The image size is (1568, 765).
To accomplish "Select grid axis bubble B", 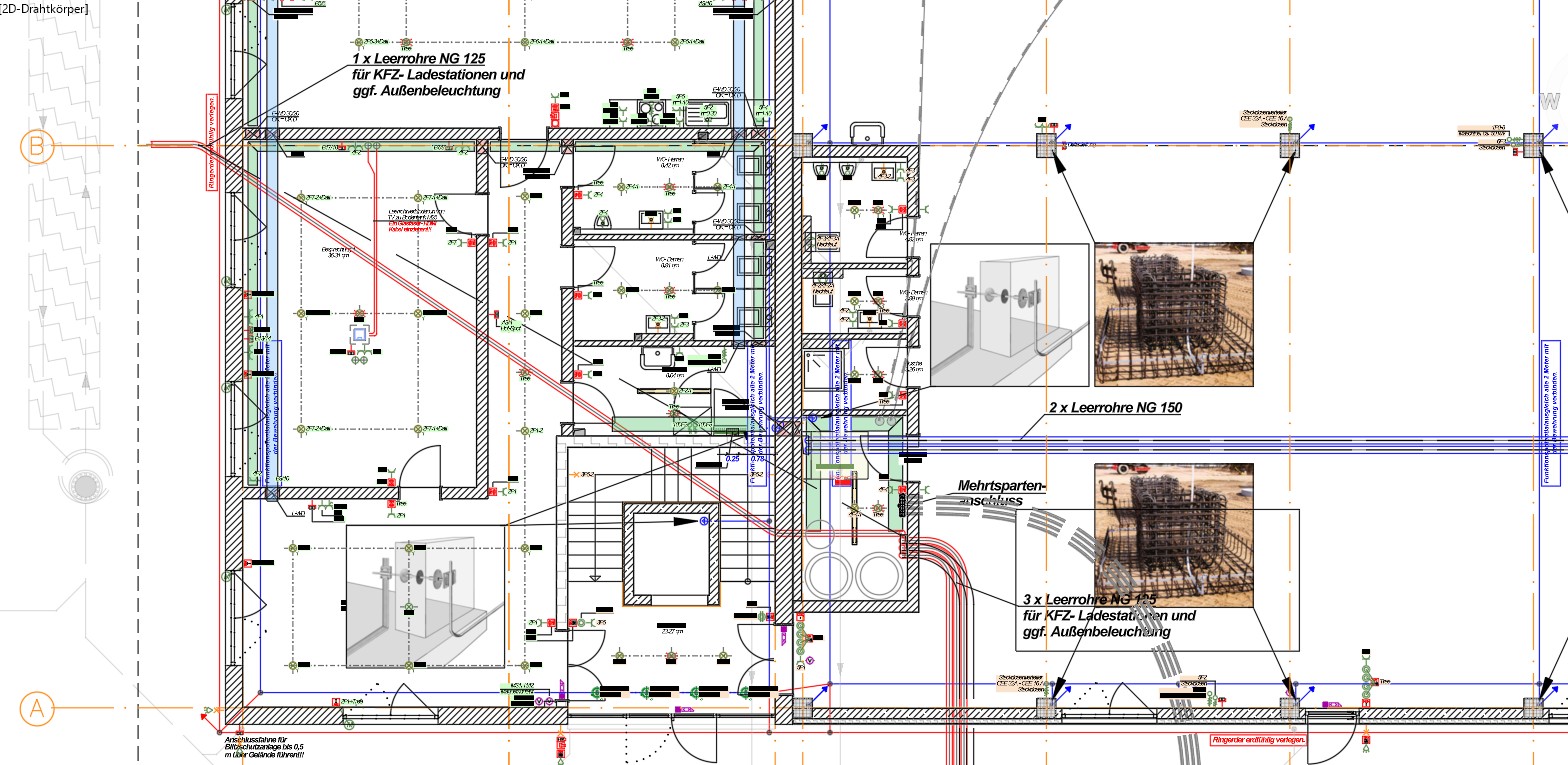I will point(37,147).
